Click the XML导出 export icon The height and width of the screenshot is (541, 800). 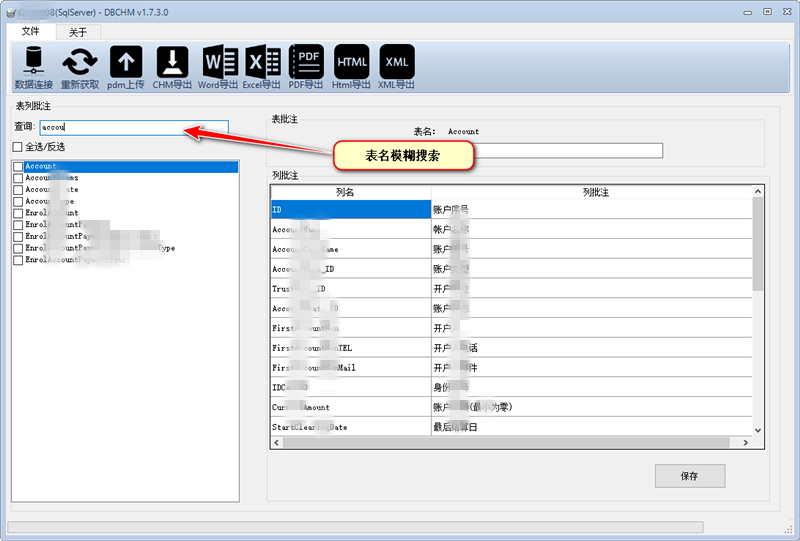pyautogui.click(x=397, y=63)
